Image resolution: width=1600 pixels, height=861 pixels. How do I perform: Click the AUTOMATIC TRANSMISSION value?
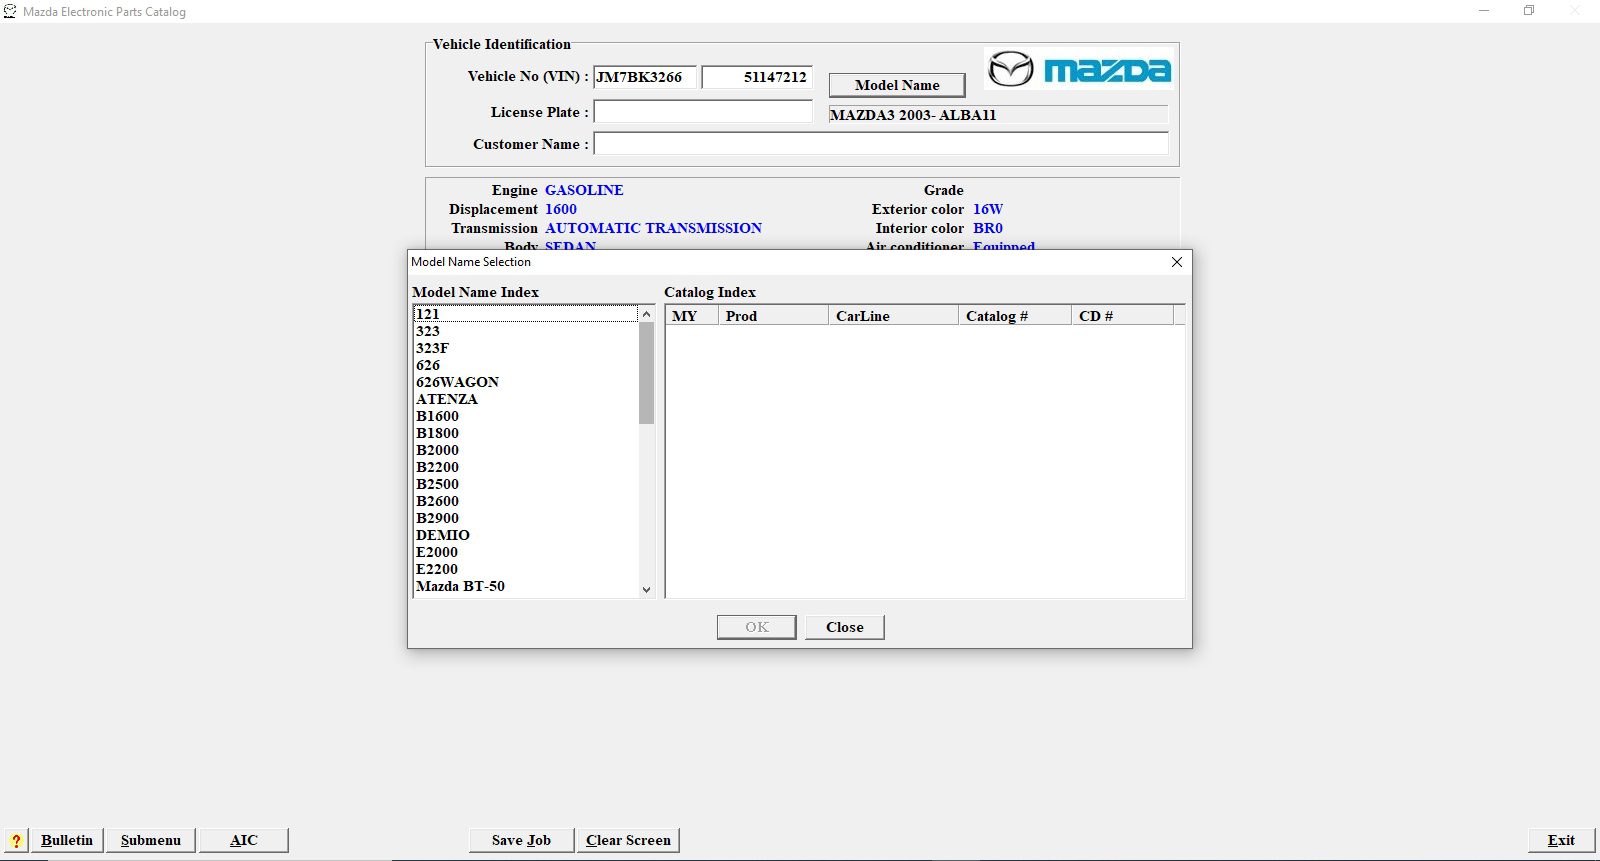653,228
